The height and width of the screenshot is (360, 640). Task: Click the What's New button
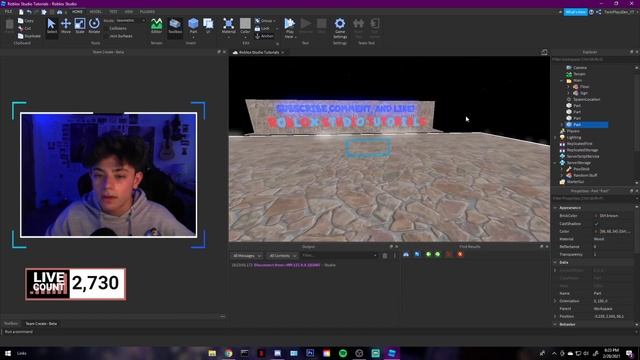tap(576, 12)
